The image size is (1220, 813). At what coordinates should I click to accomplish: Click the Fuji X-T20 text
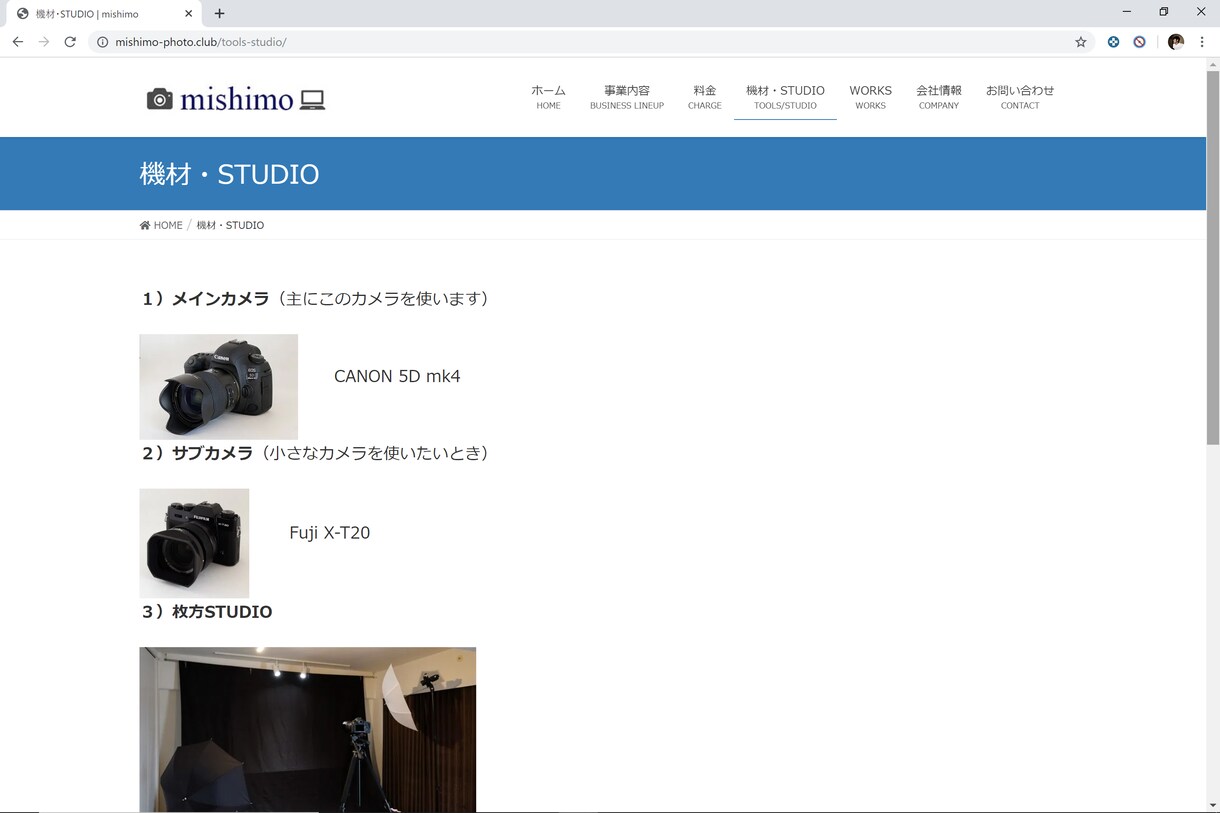(x=330, y=533)
